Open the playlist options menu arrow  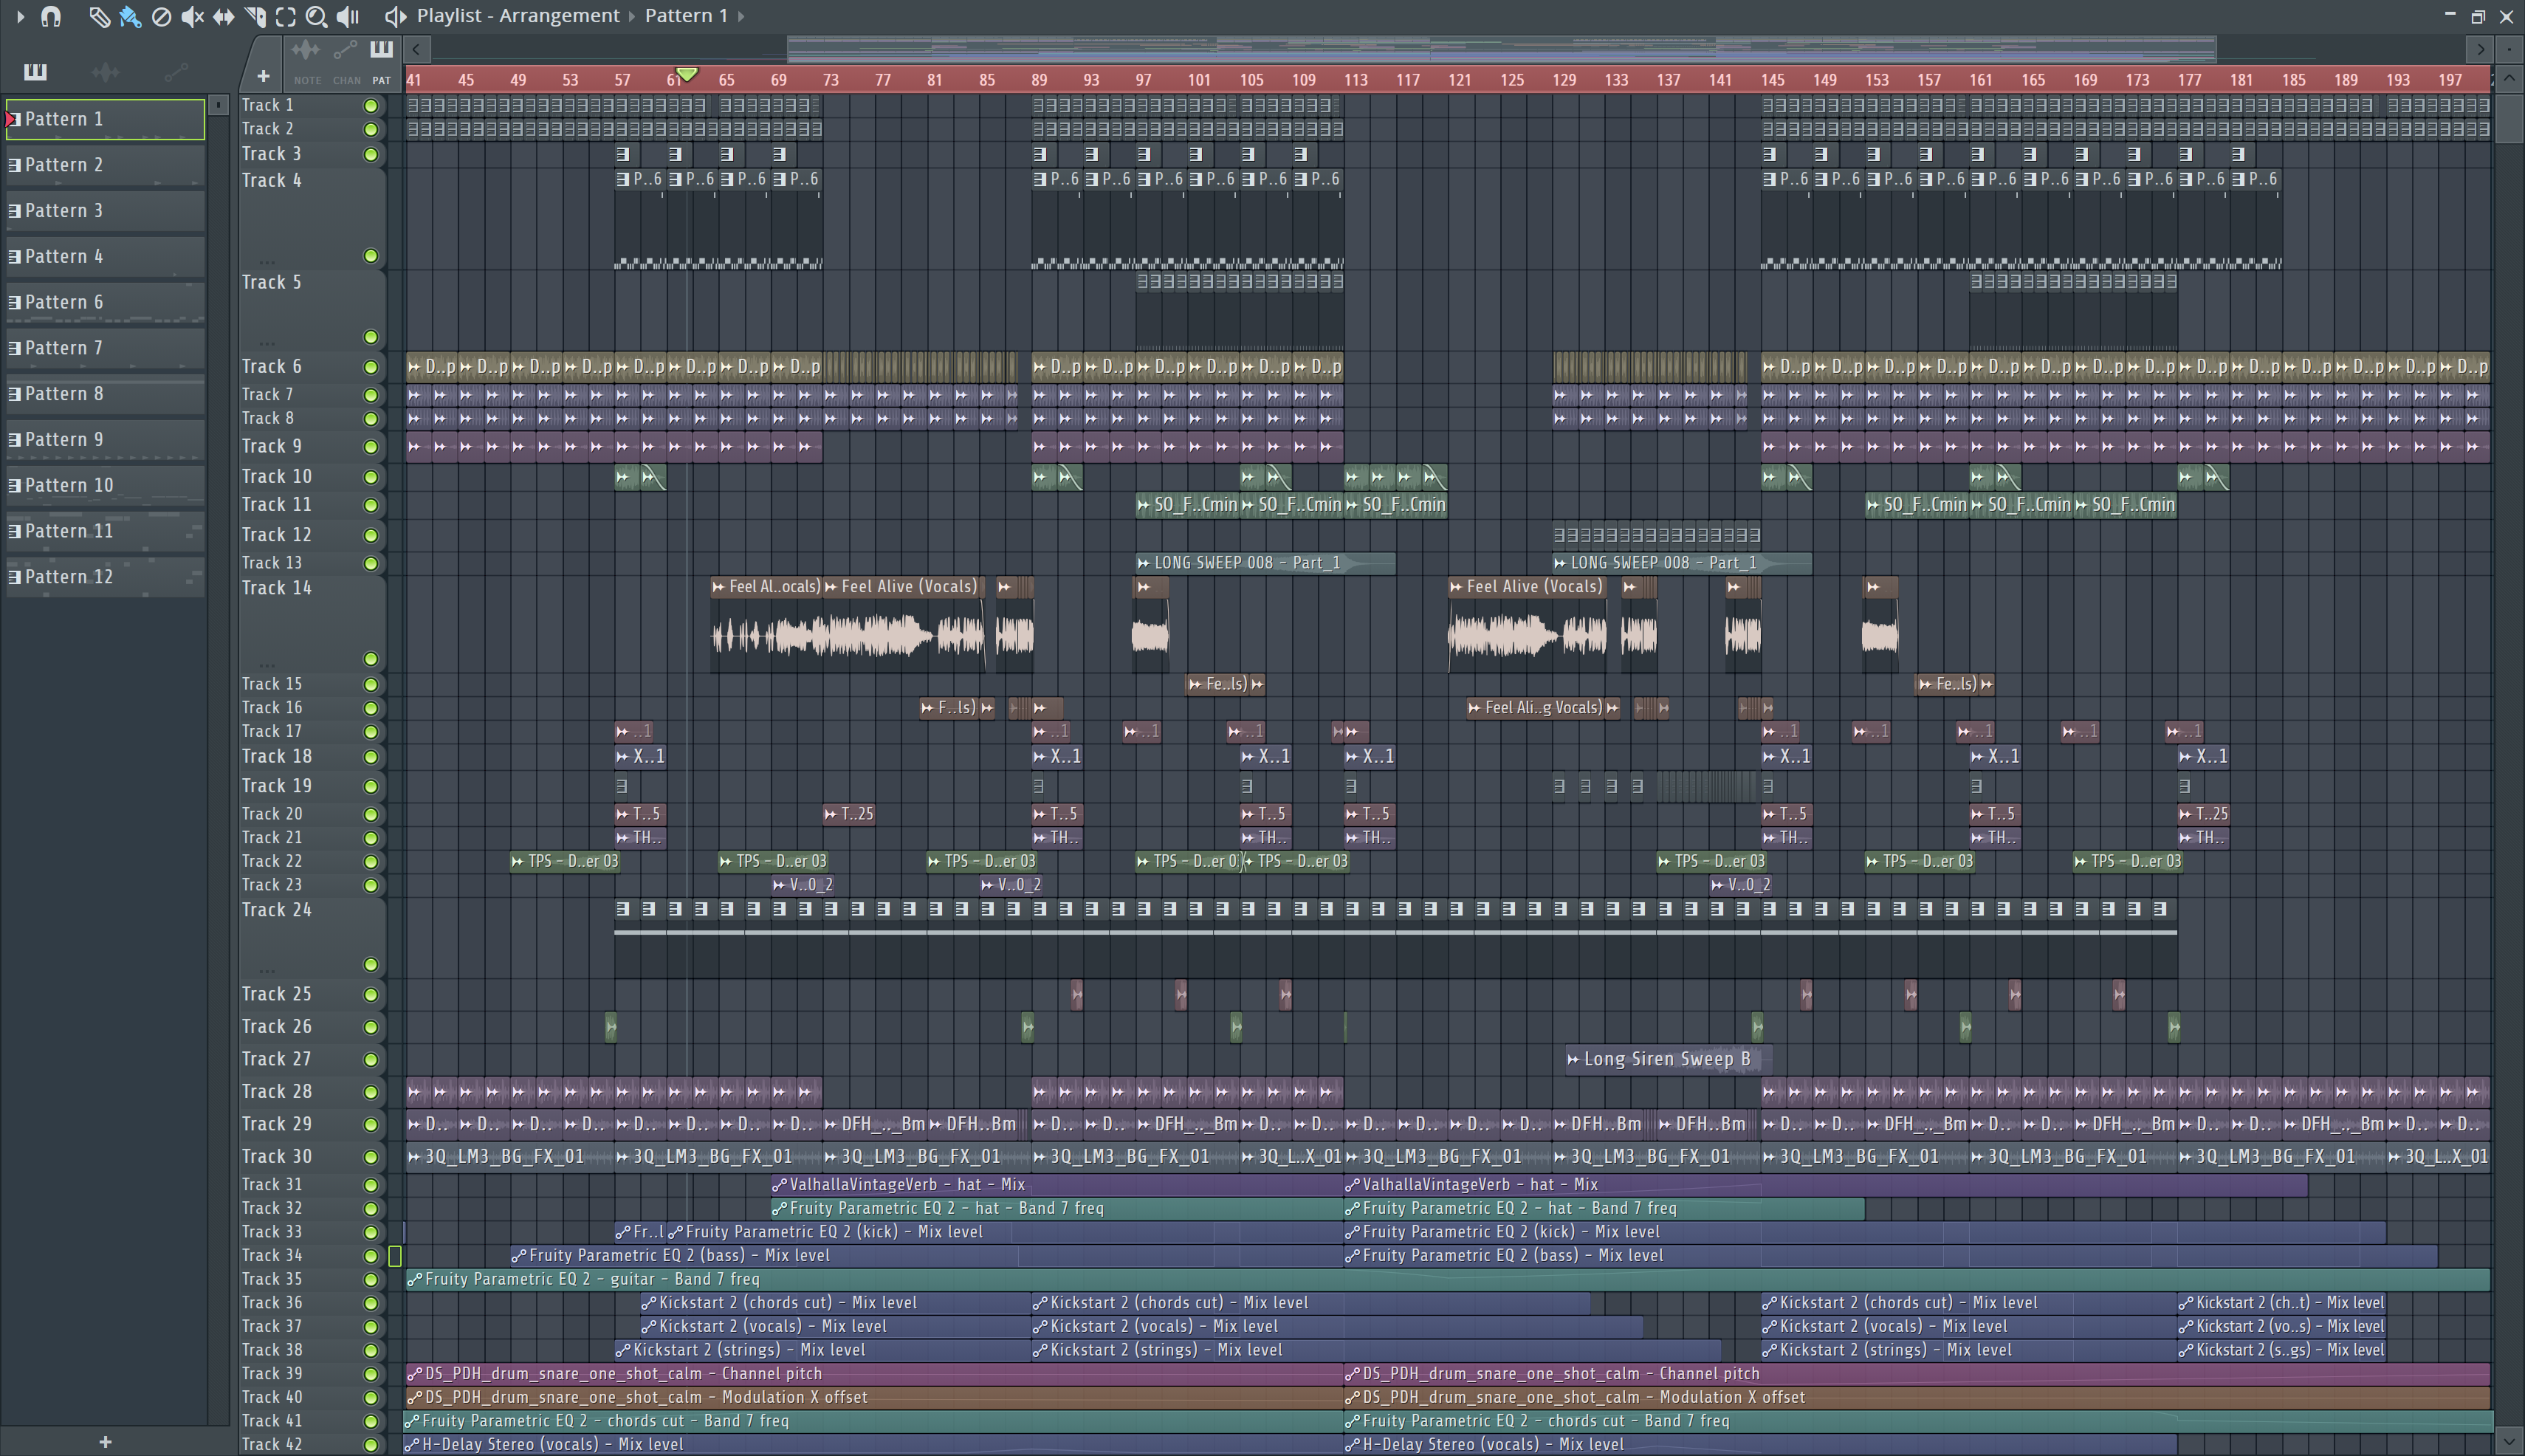(x=20, y=16)
